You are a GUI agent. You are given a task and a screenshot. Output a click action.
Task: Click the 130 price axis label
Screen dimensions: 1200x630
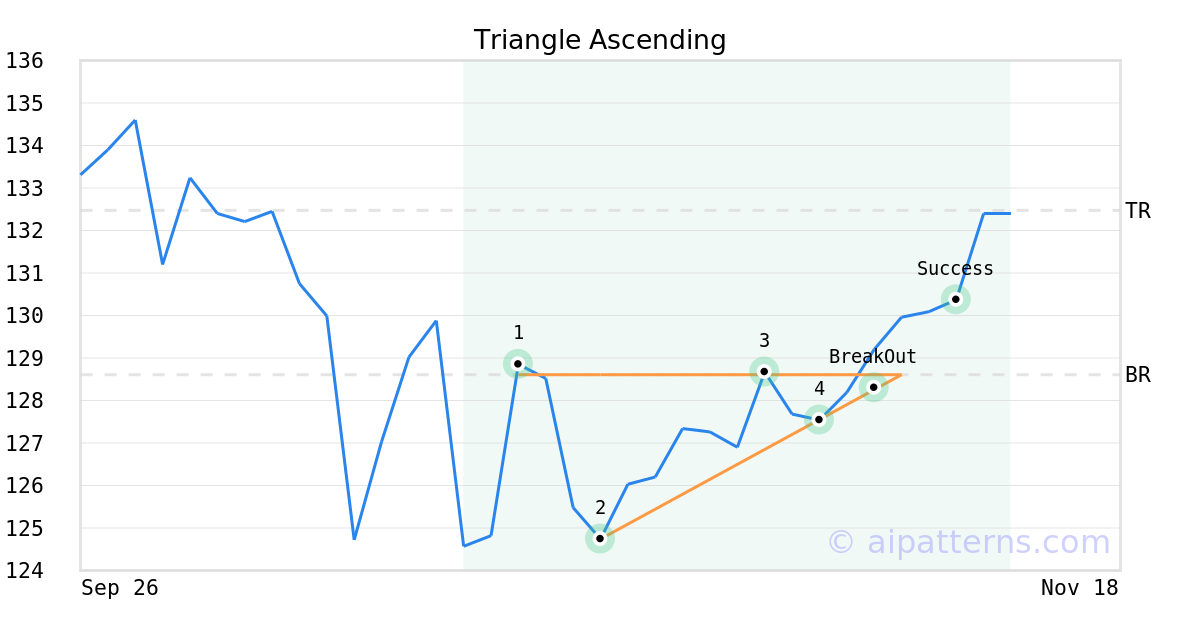click(24, 315)
